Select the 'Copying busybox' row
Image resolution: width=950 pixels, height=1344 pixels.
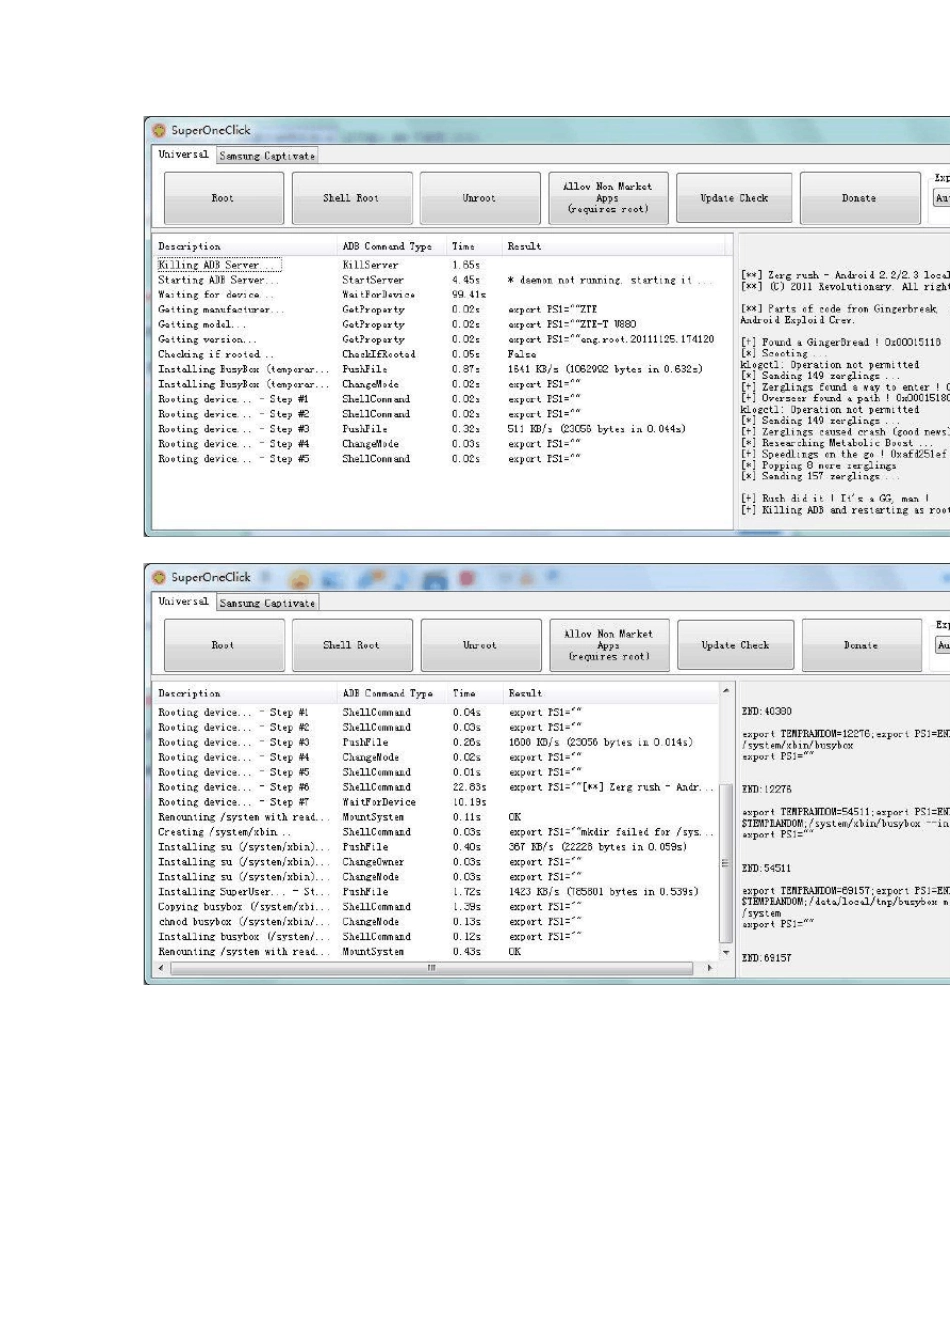click(436, 907)
